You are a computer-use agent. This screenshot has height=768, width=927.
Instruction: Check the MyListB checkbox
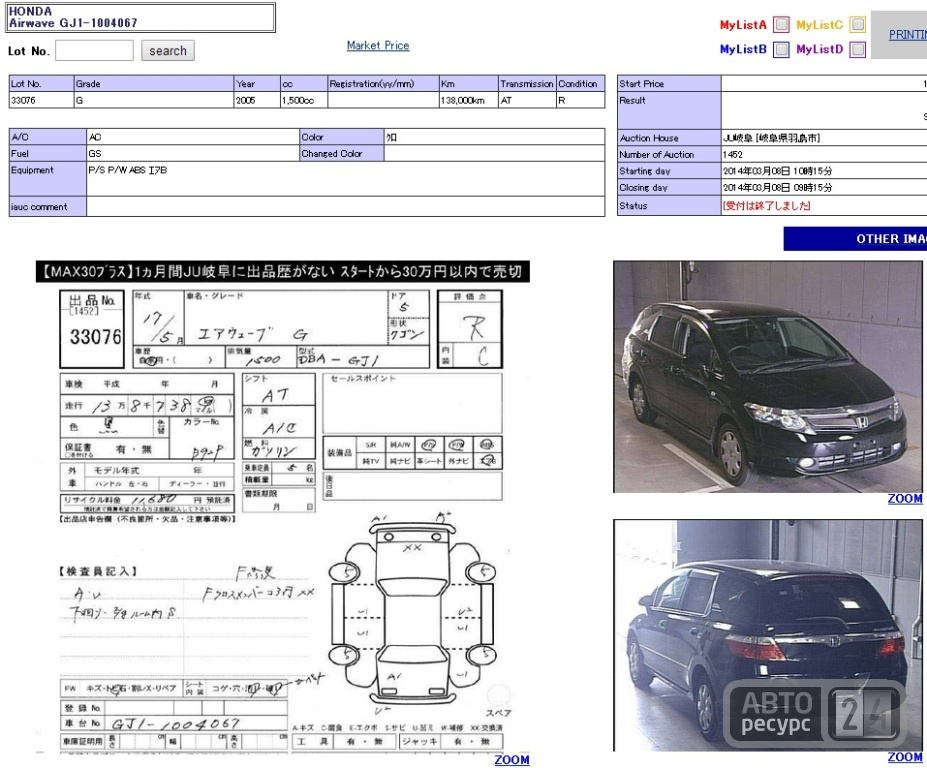point(782,49)
